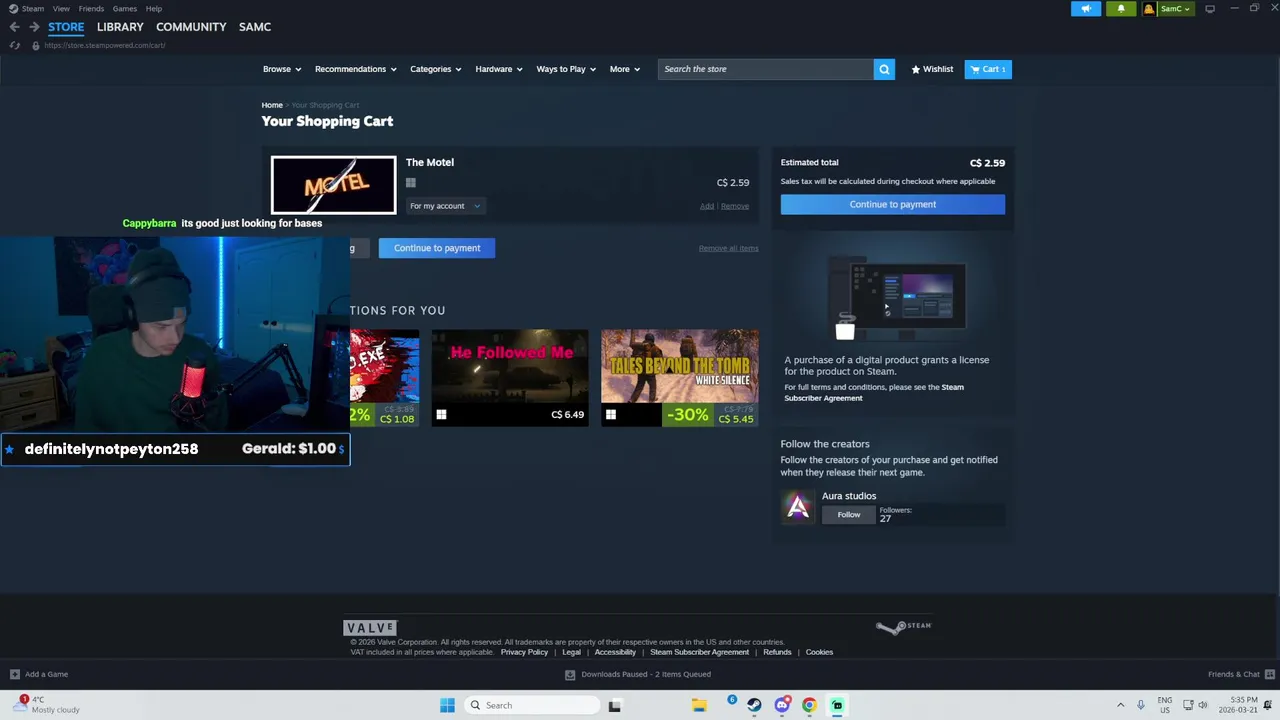Follow Aura studios
This screenshot has width=1280, height=720.
coord(849,515)
